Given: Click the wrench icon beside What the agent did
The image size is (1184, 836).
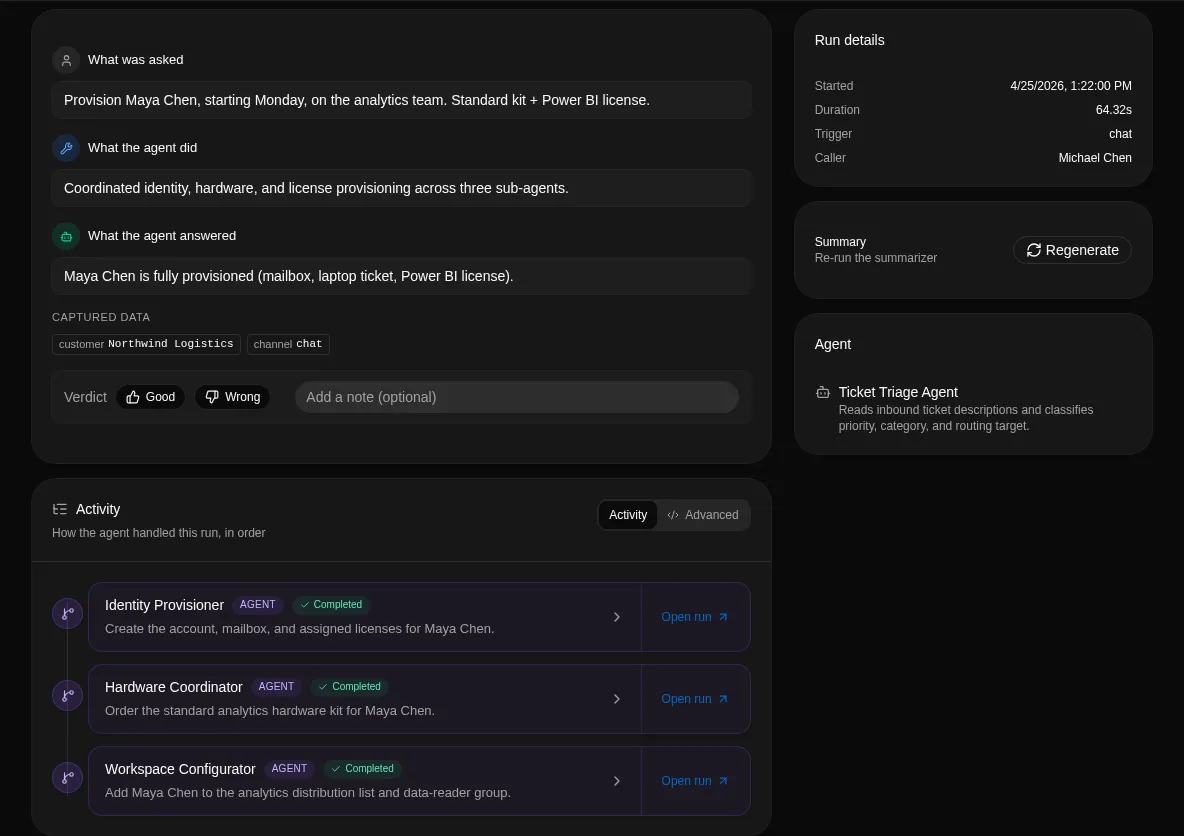Looking at the screenshot, I should click(66, 148).
